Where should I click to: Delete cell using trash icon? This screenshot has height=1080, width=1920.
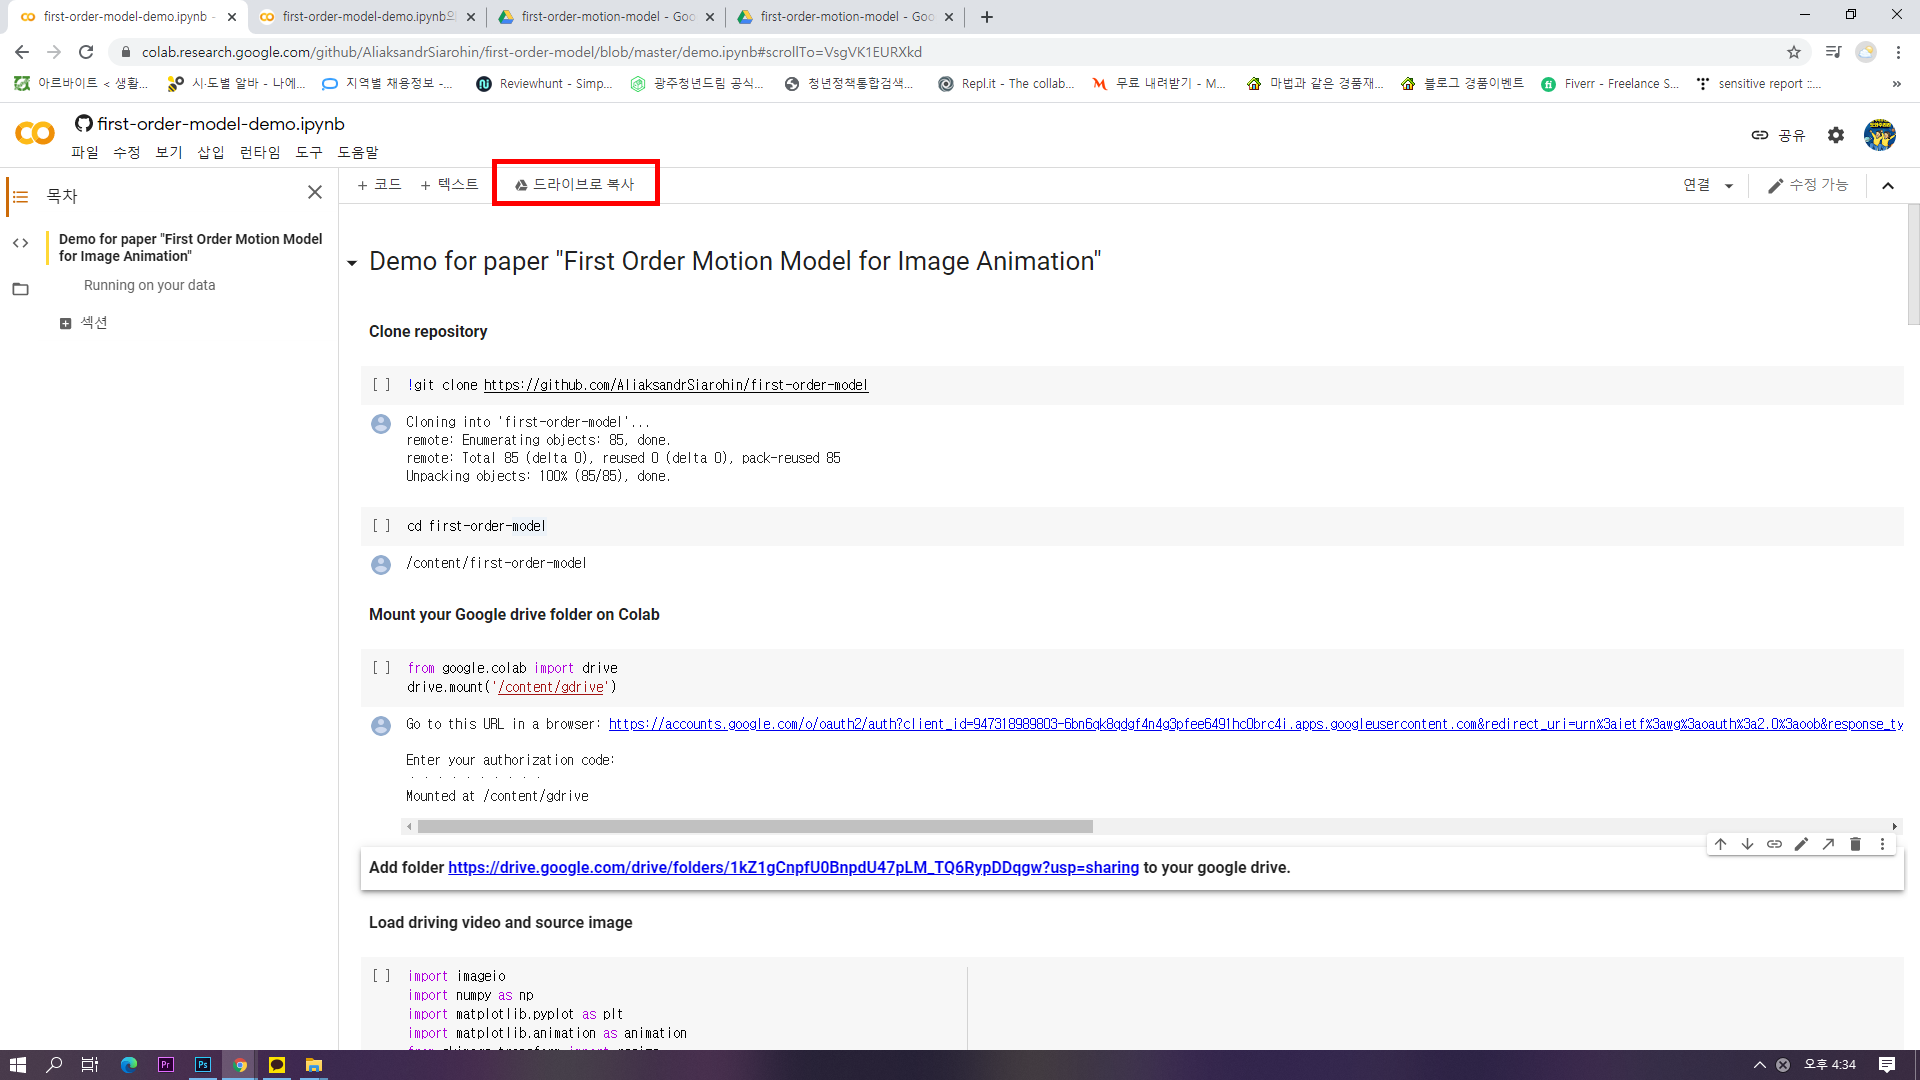pyautogui.click(x=1855, y=844)
